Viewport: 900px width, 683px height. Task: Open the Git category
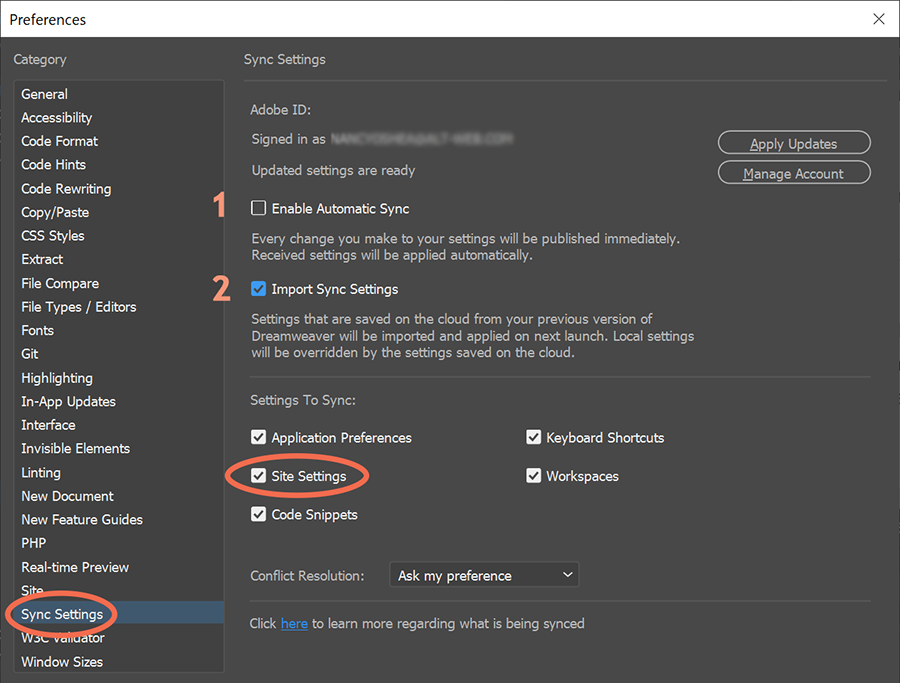pos(119,354)
